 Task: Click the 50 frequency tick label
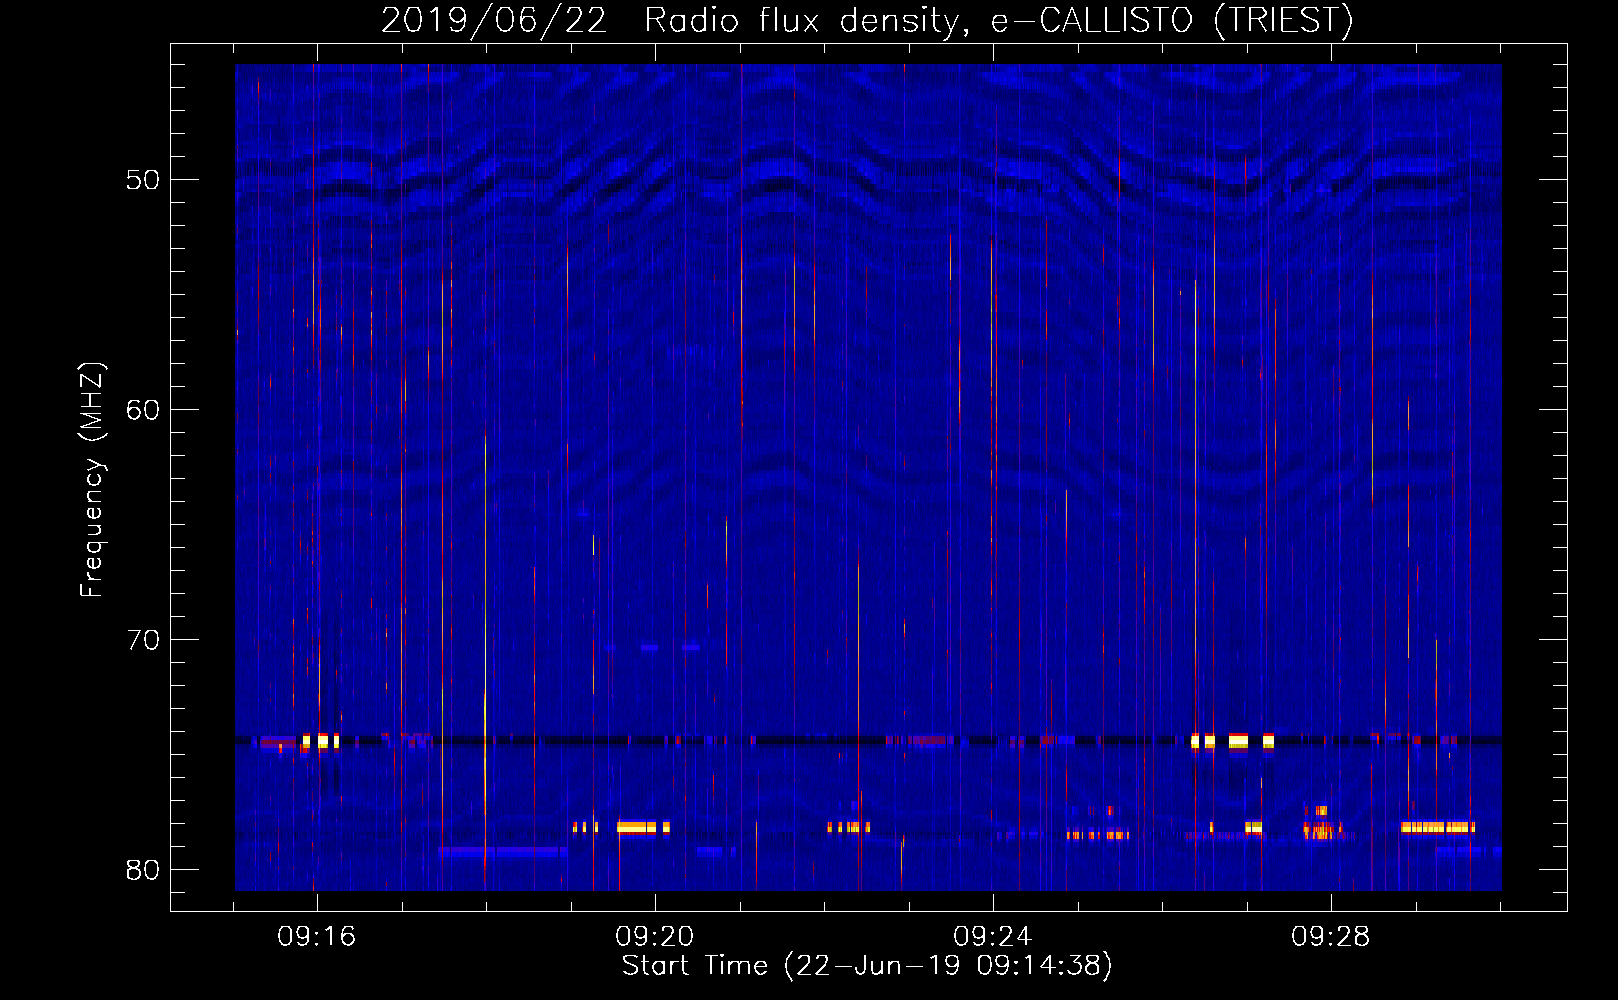pos(143,180)
